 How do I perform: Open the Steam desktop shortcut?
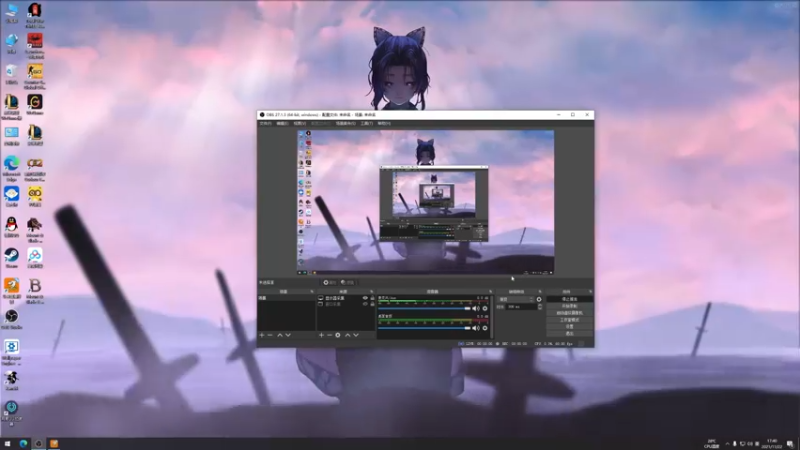tap(11, 258)
